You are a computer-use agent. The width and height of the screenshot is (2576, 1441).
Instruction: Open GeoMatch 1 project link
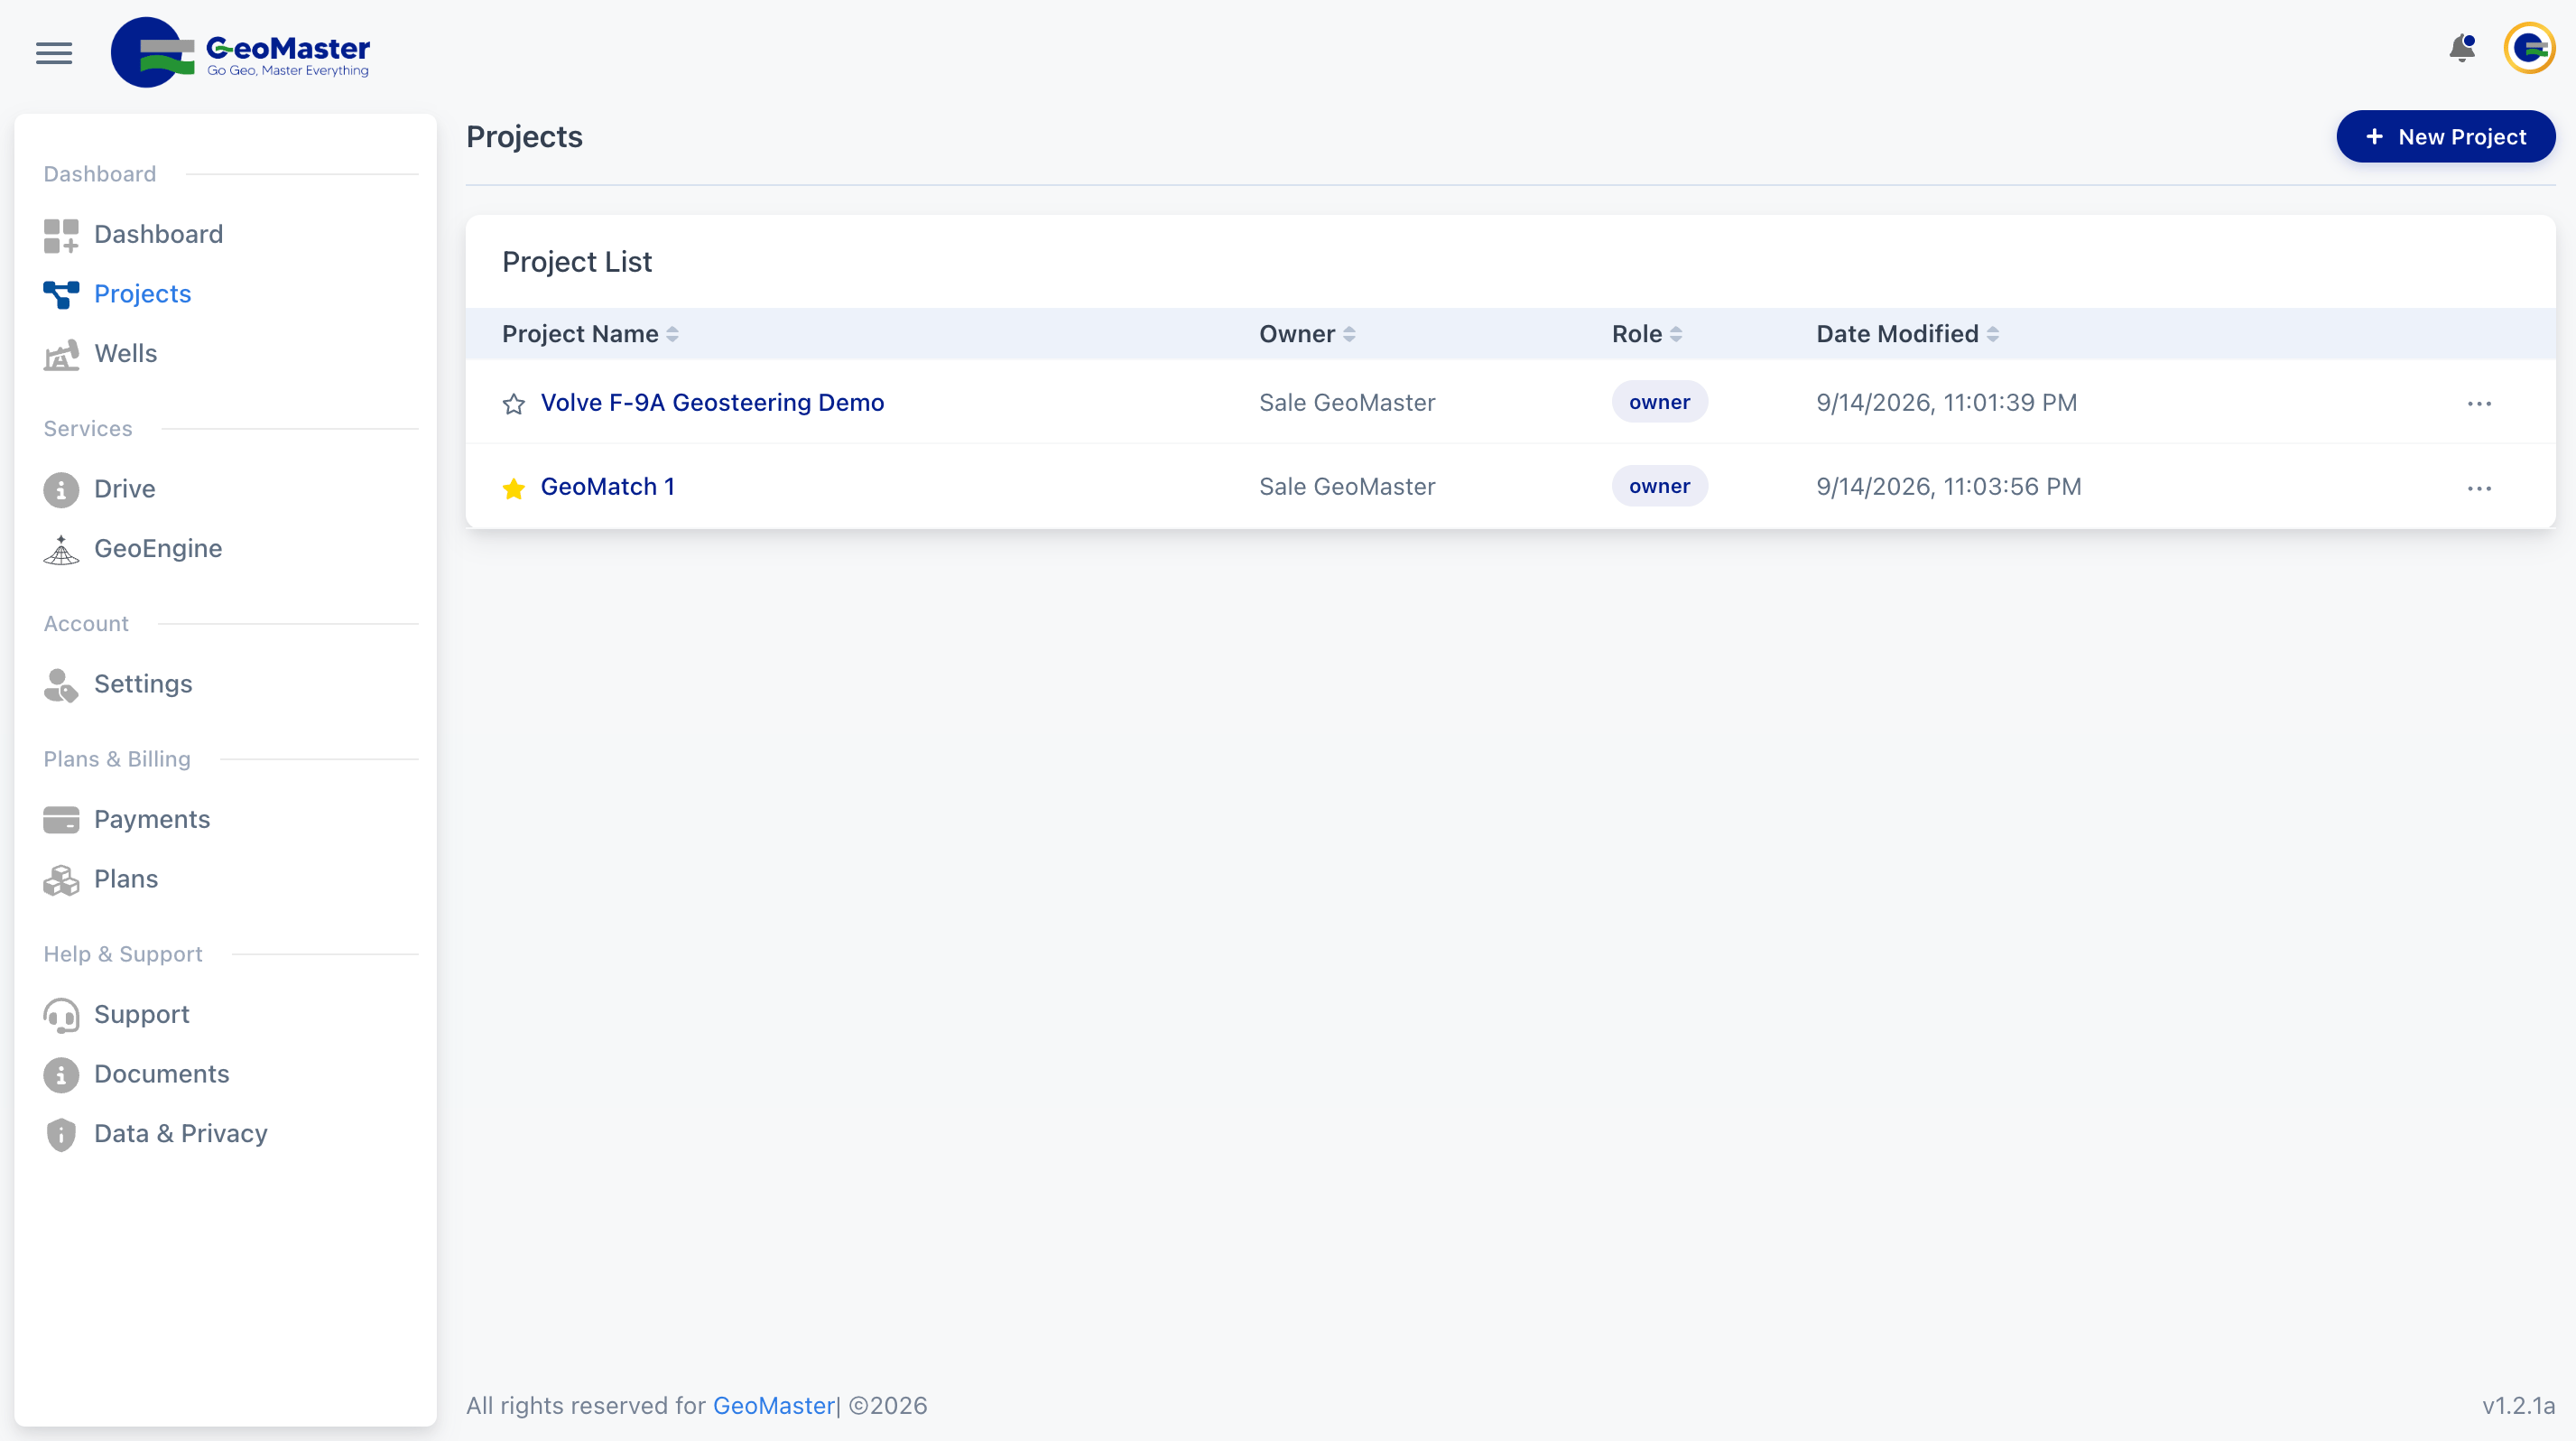608,487
